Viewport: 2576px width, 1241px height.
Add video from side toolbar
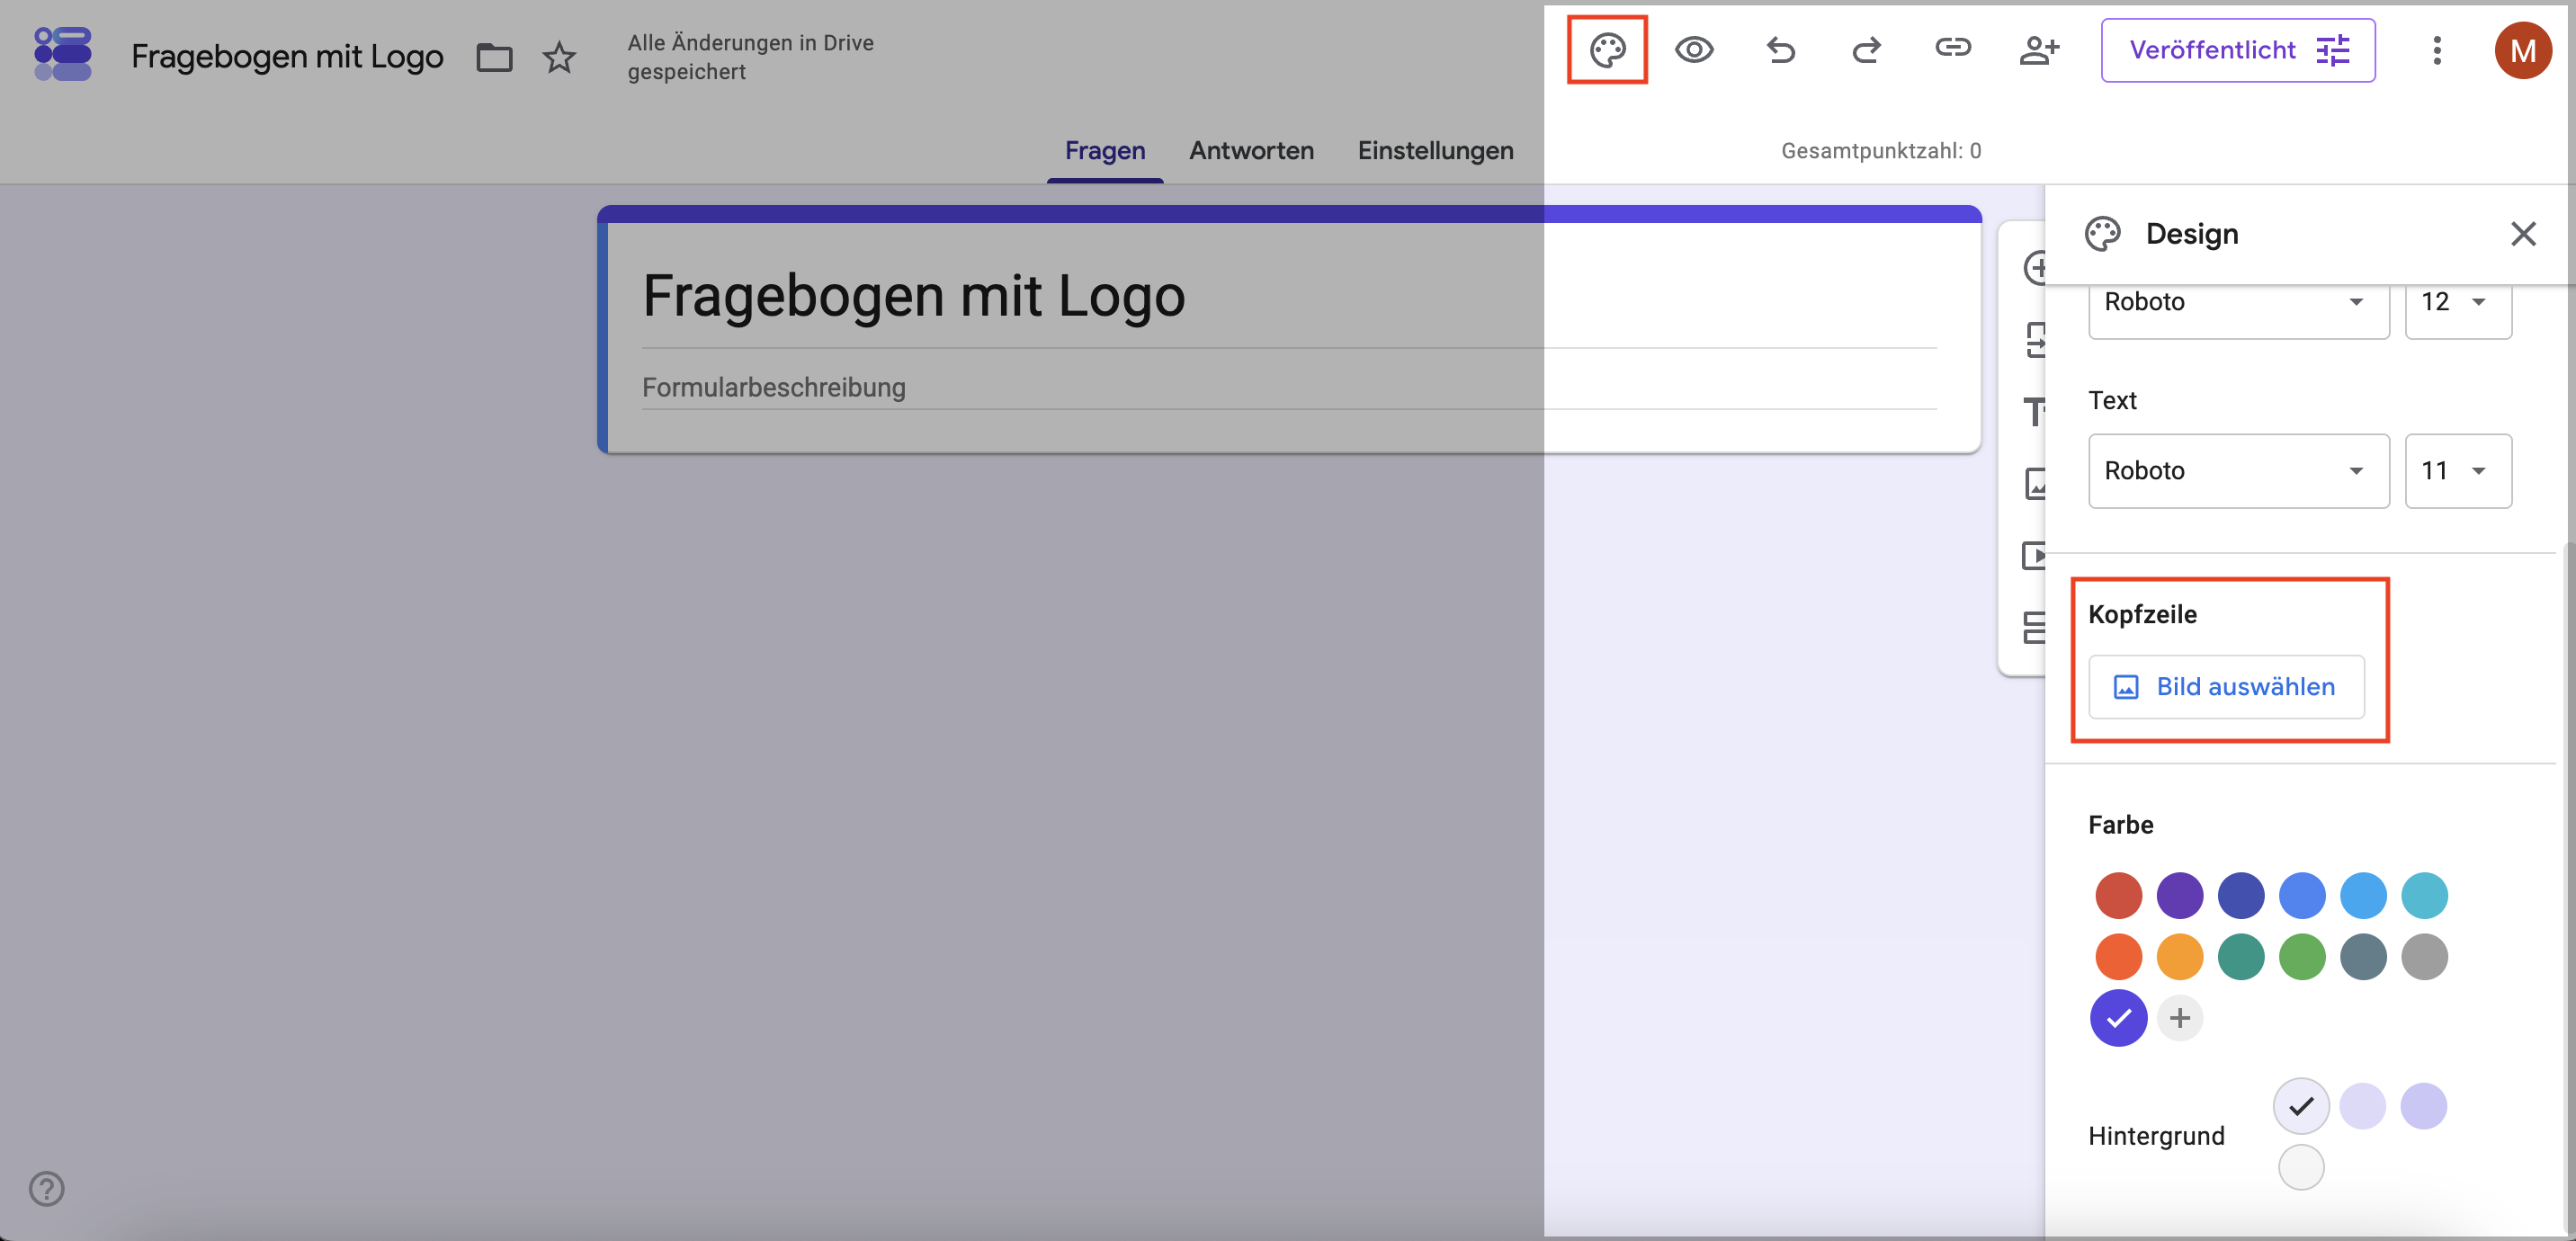tap(2035, 555)
